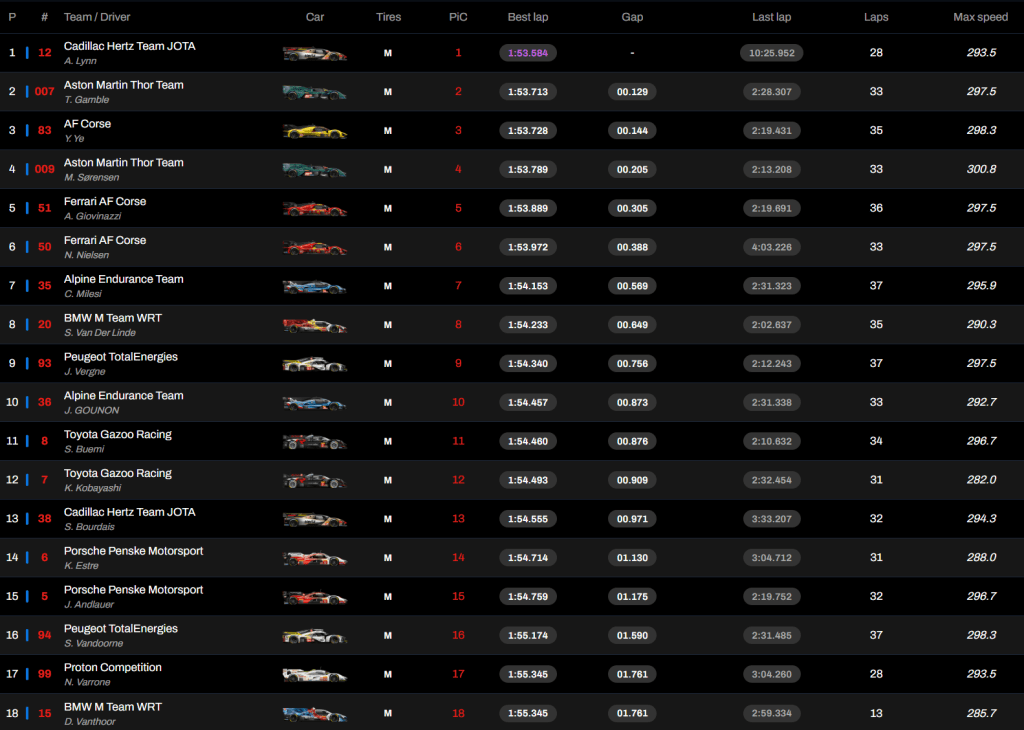The width and height of the screenshot is (1024, 730).
Task: Click the Proton Competition team name
Action: point(112,667)
